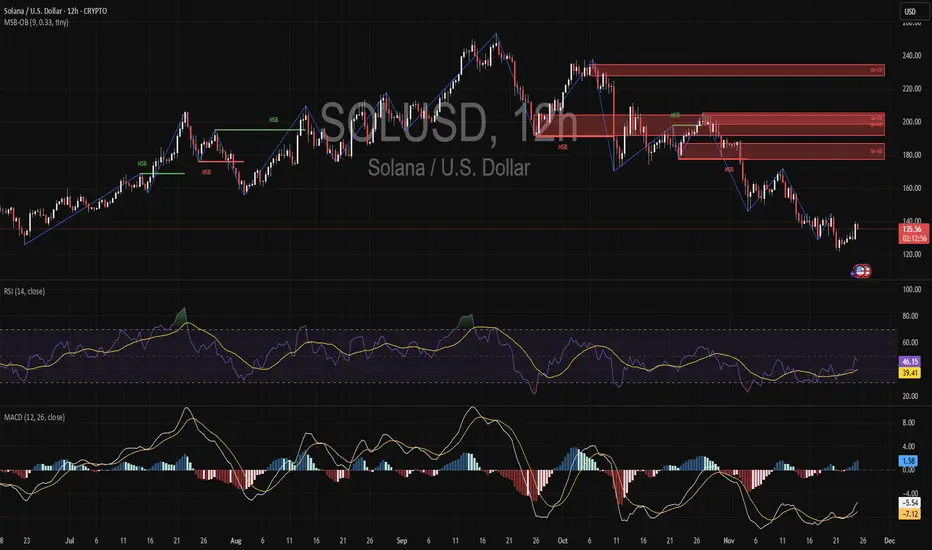The height and width of the screenshot is (550, 932).
Task: Click the Nov label on the time axis
Action: click(x=729, y=540)
